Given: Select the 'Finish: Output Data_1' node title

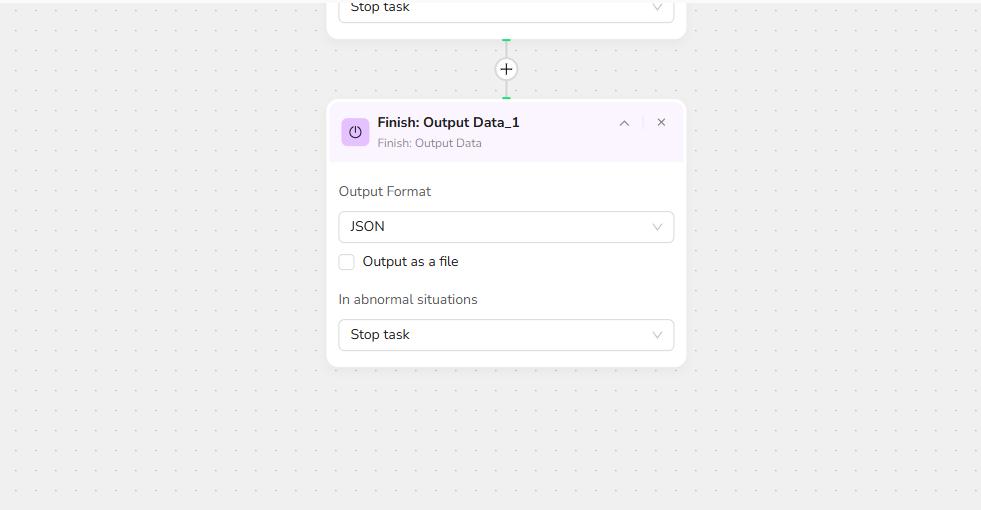Looking at the screenshot, I should 448,123.
